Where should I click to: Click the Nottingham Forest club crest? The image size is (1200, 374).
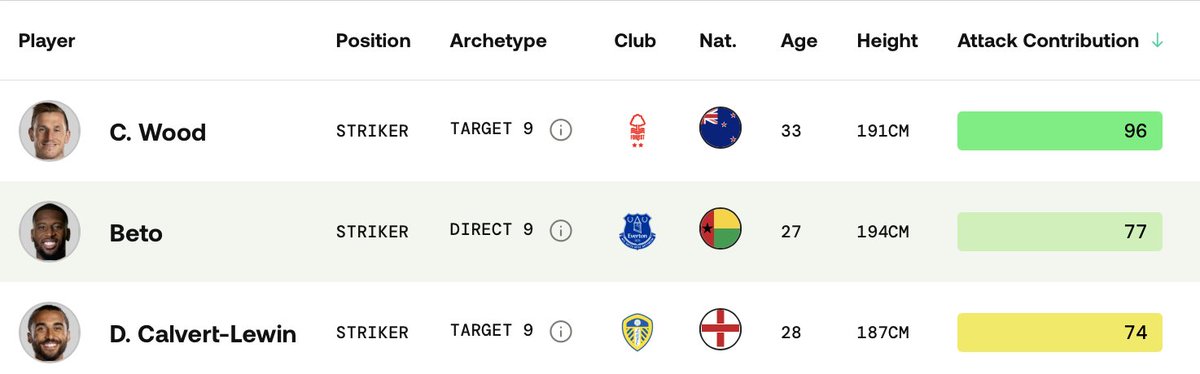[636, 130]
